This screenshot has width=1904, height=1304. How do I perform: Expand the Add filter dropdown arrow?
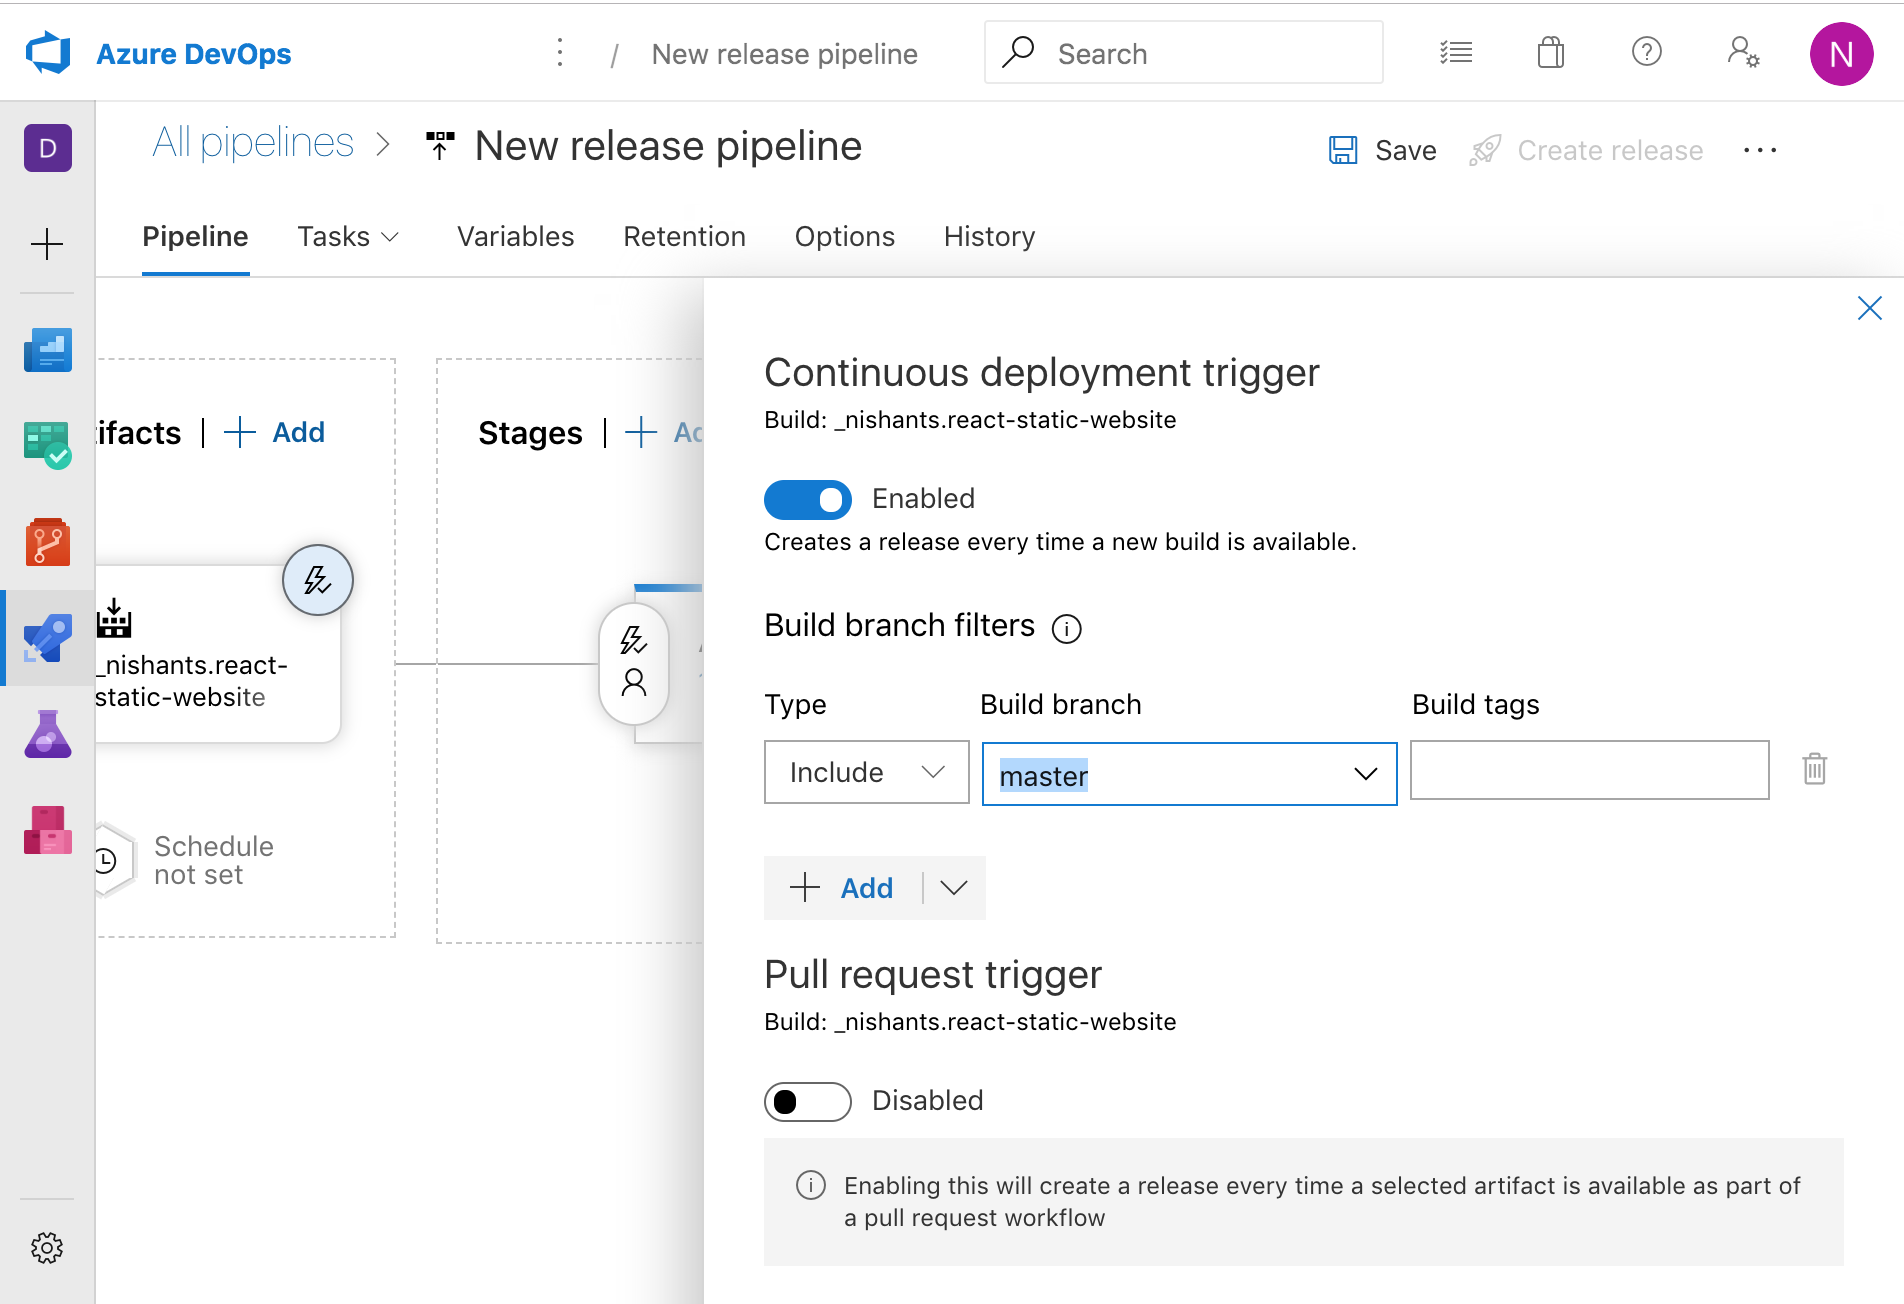tap(954, 888)
